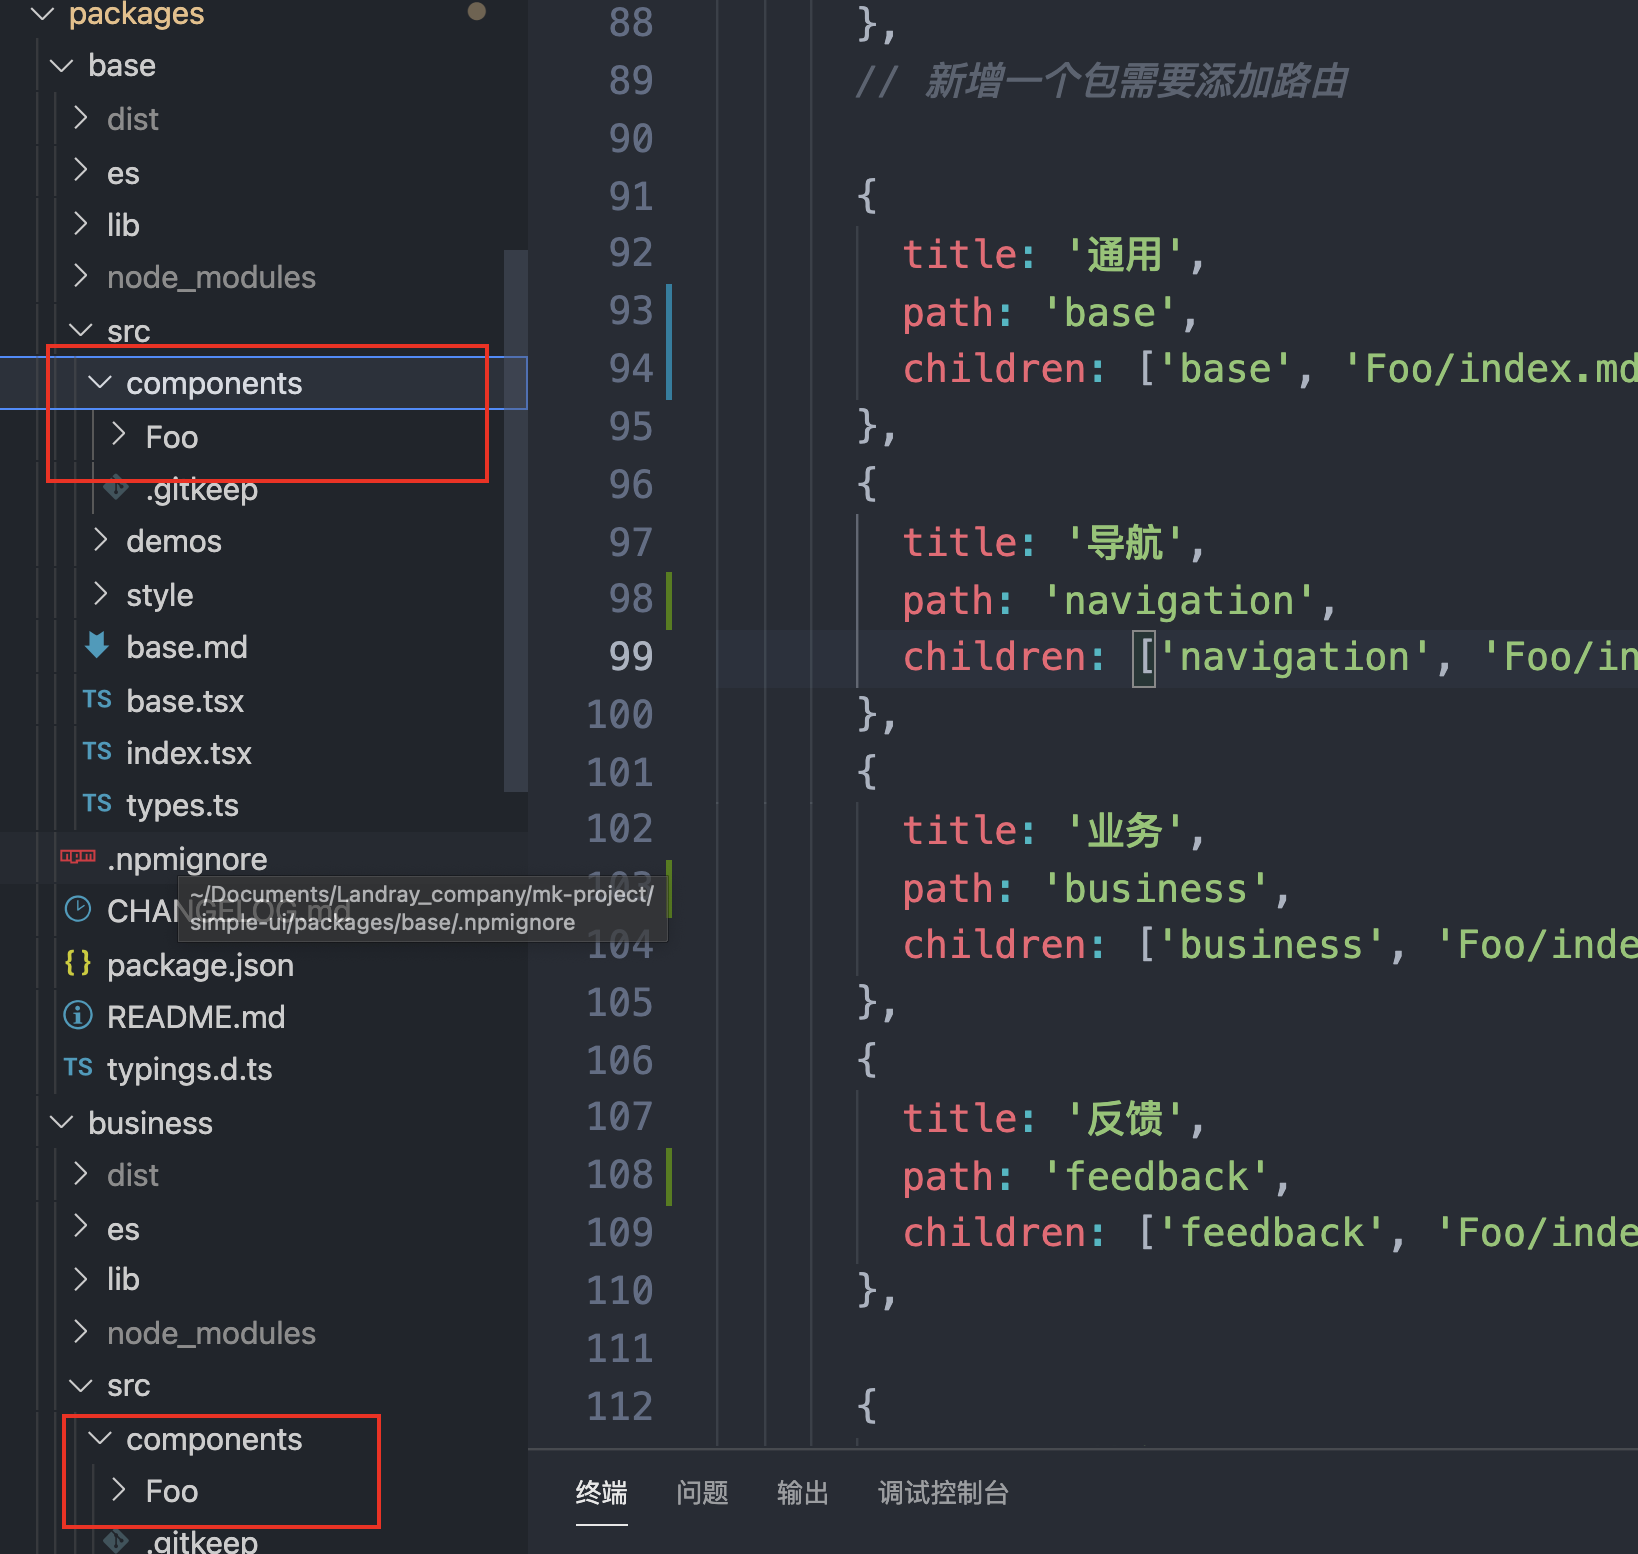Click the title value '通用'
This screenshot has width=1638, height=1554.
(x=1125, y=254)
